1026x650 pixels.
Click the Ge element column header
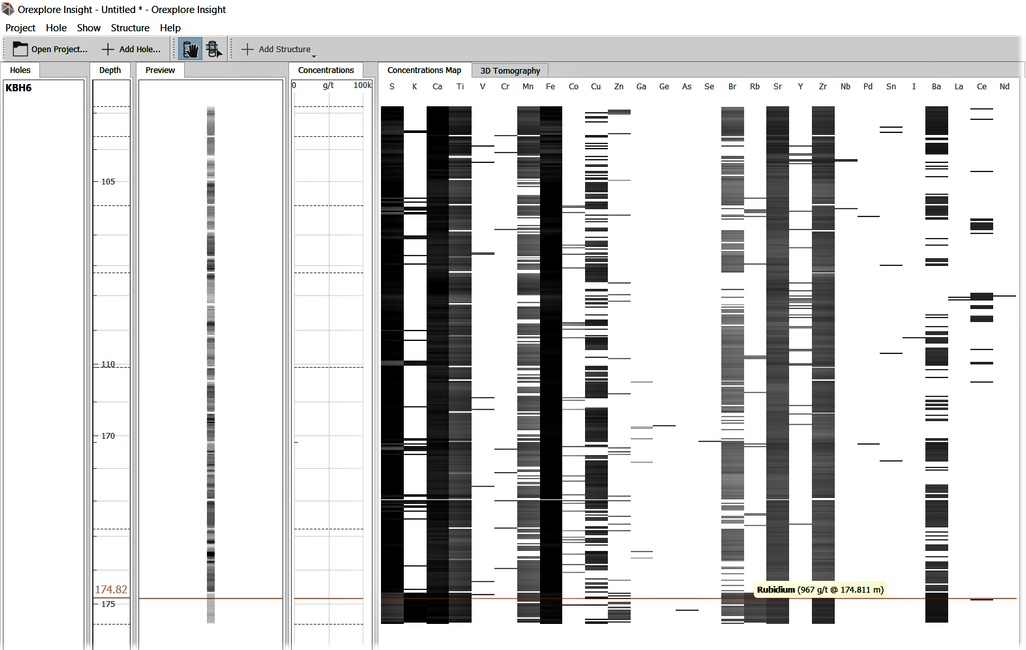pyautogui.click(x=664, y=86)
